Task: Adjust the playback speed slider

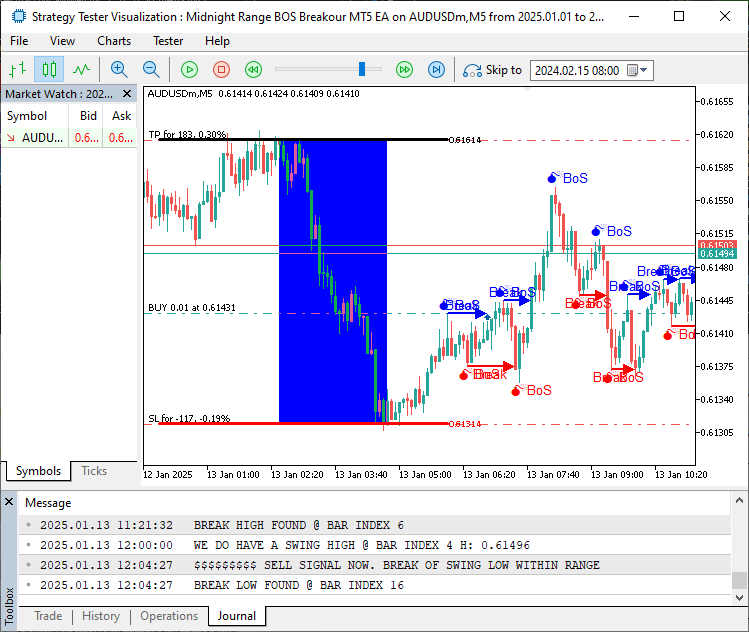Action: (x=363, y=69)
